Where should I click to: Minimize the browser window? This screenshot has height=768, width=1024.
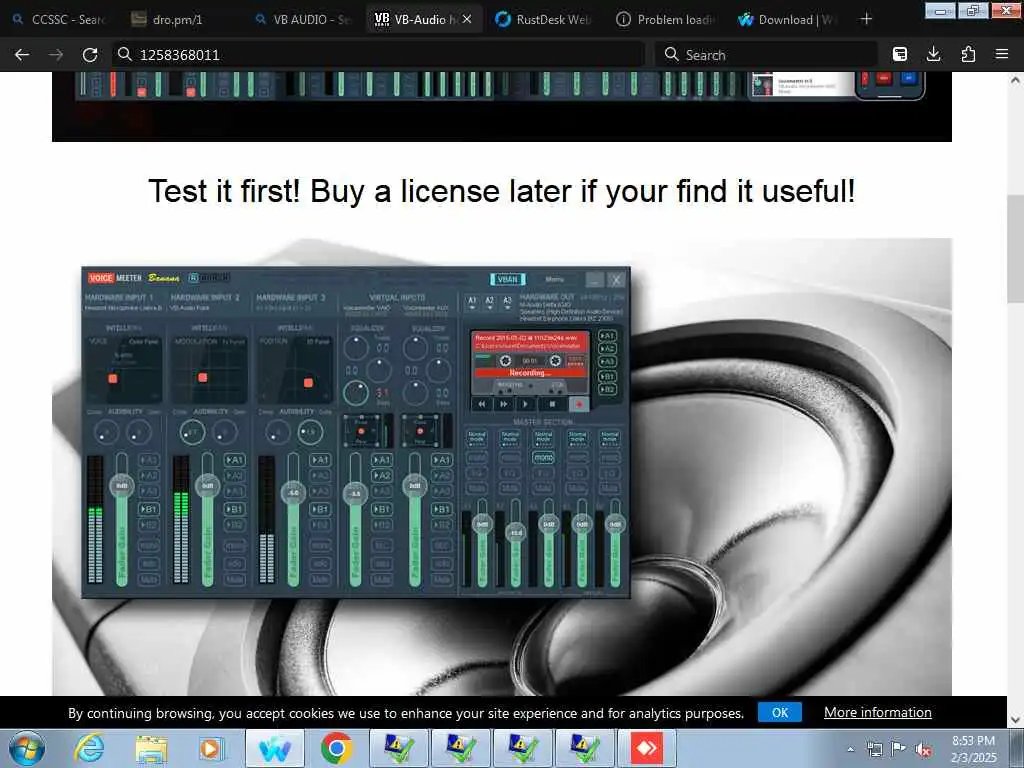click(940, 10)
